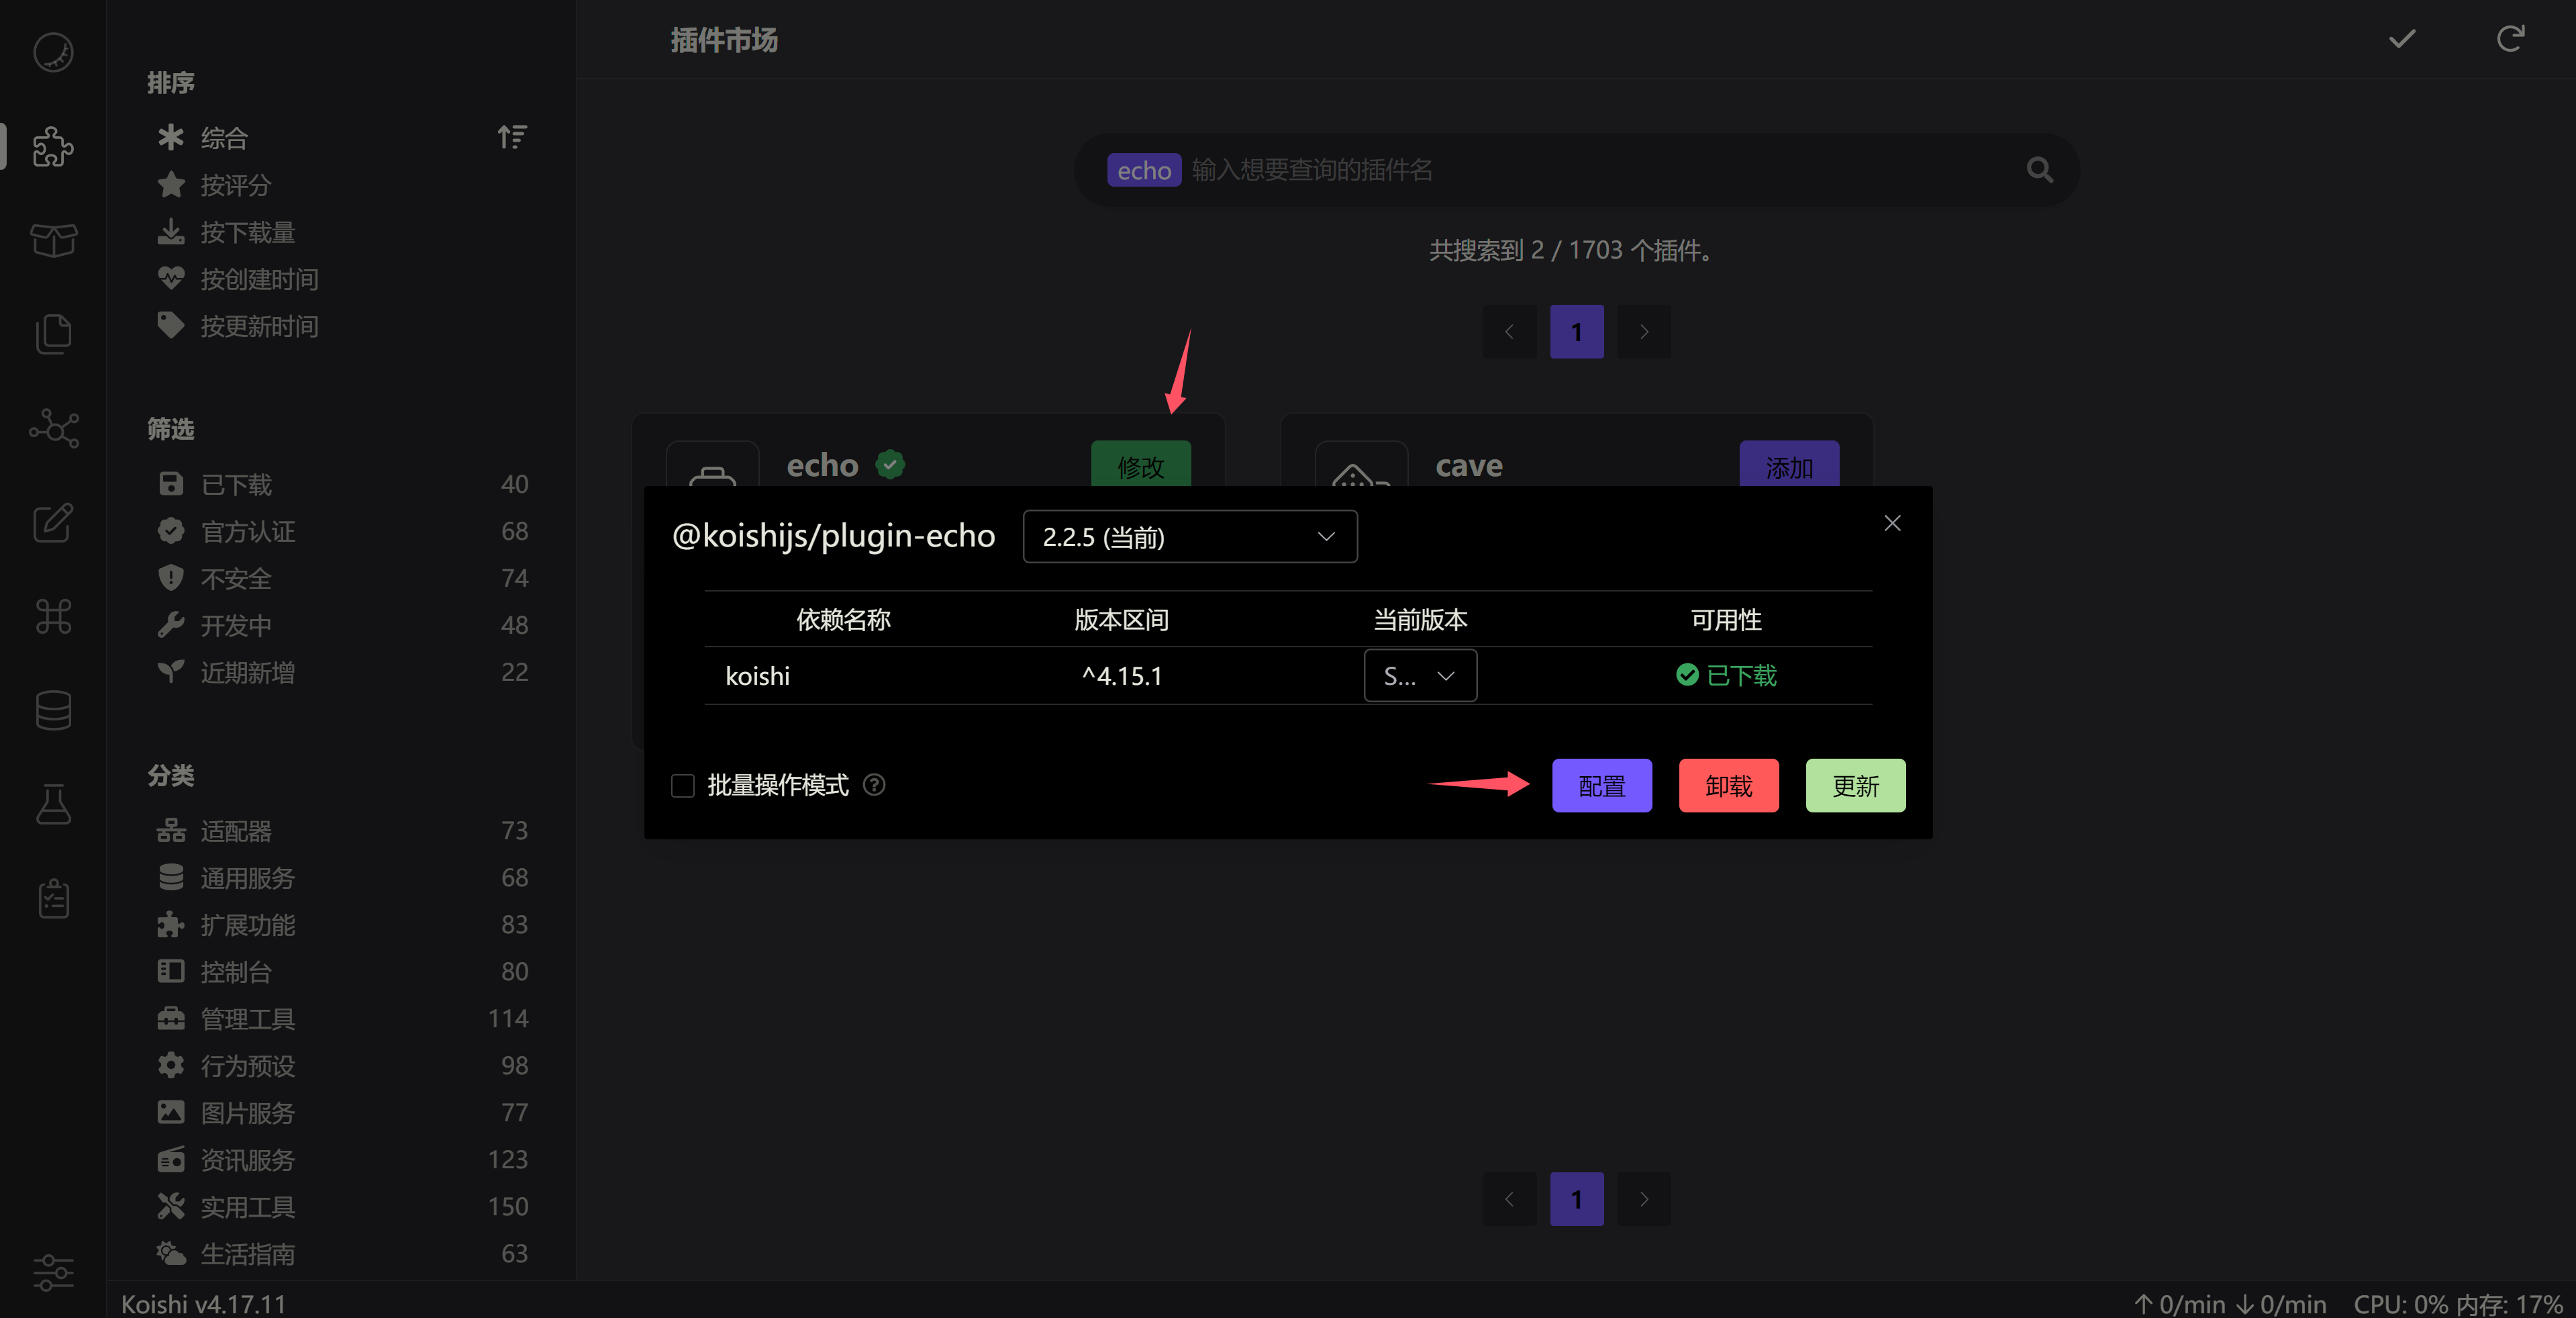2576x1318 pixels.
Task: Click the 配置 button in dialog
Action: point(1601,786)
